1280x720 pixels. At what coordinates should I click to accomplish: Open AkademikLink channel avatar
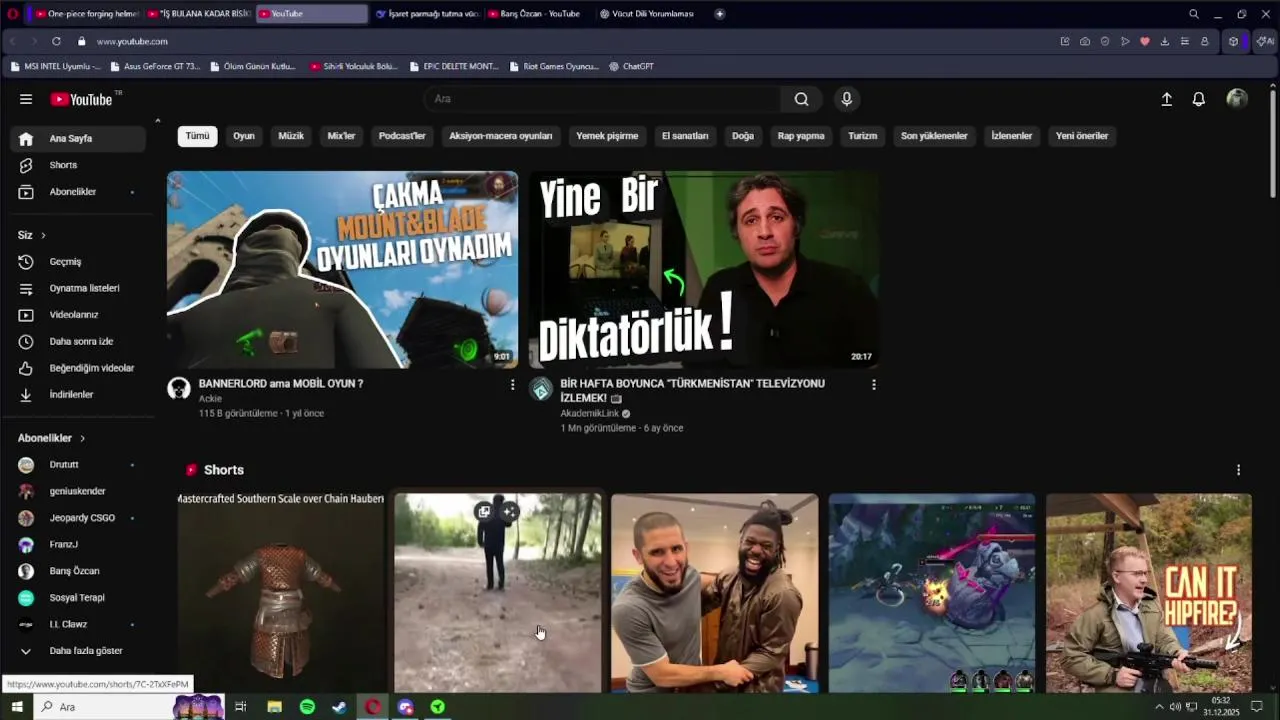click(541, 389)
